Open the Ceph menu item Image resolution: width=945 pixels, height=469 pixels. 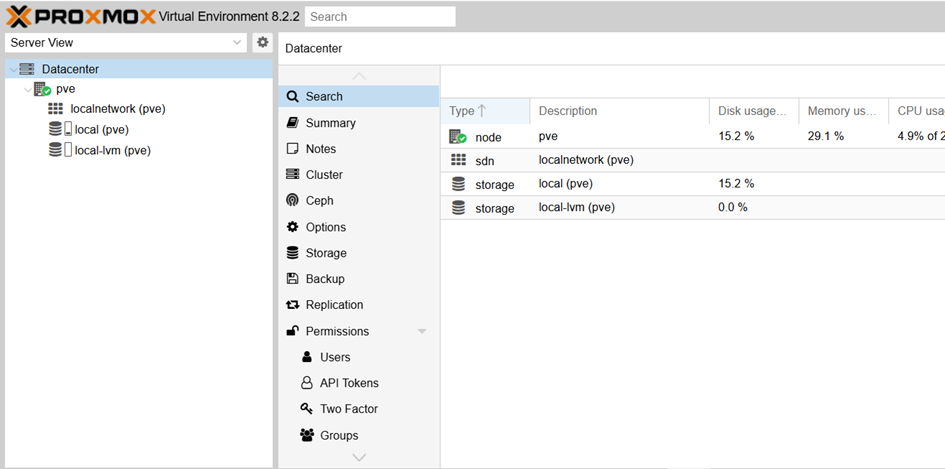[359, 201]
